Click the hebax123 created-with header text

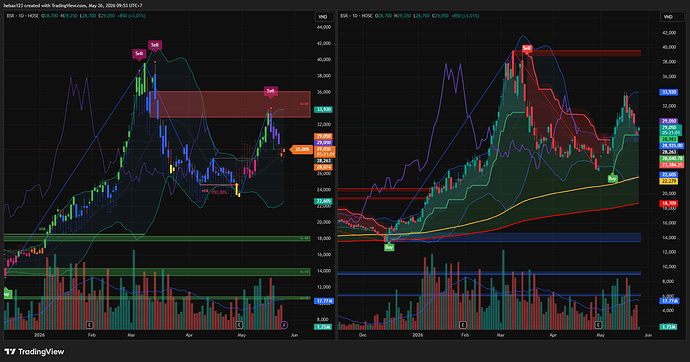click(x=73, y=5)
